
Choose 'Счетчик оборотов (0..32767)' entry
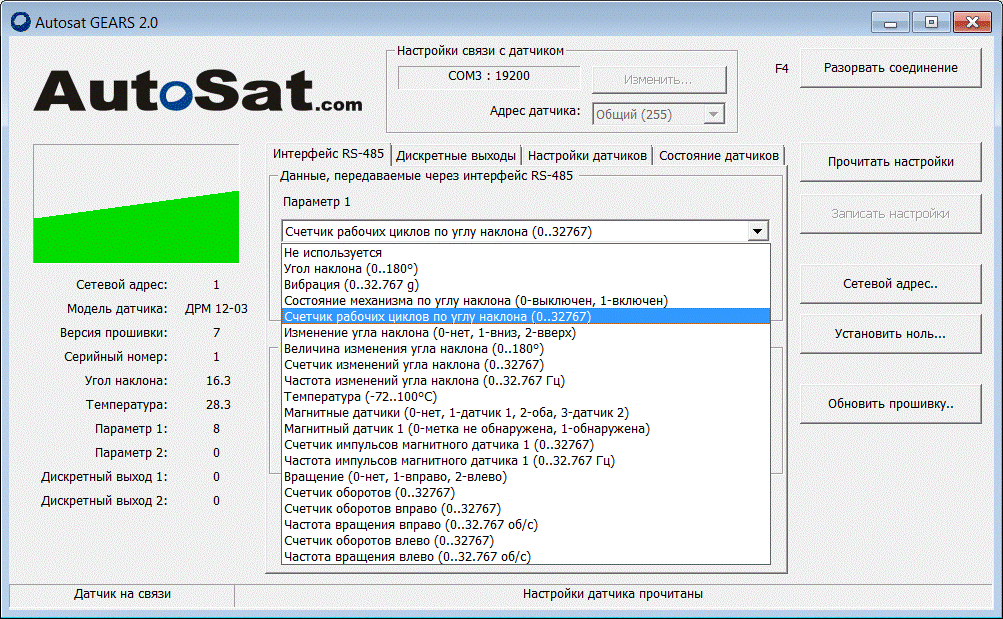coord(369,493)
